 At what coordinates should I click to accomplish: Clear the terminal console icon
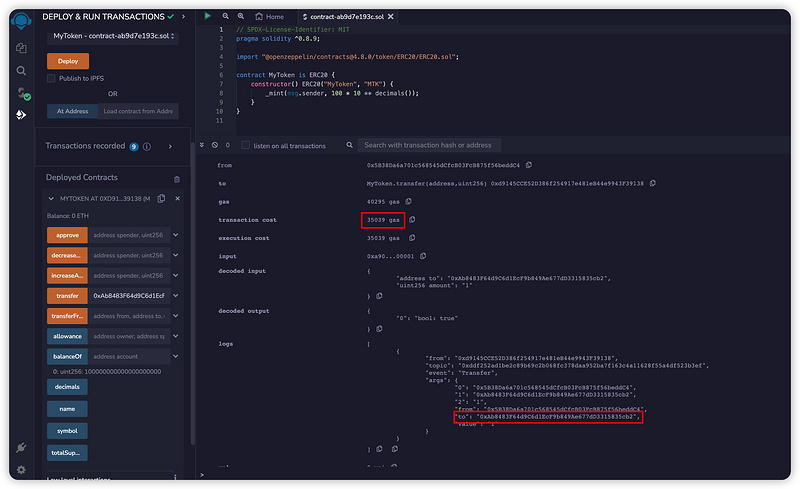(x=214, y=145)
